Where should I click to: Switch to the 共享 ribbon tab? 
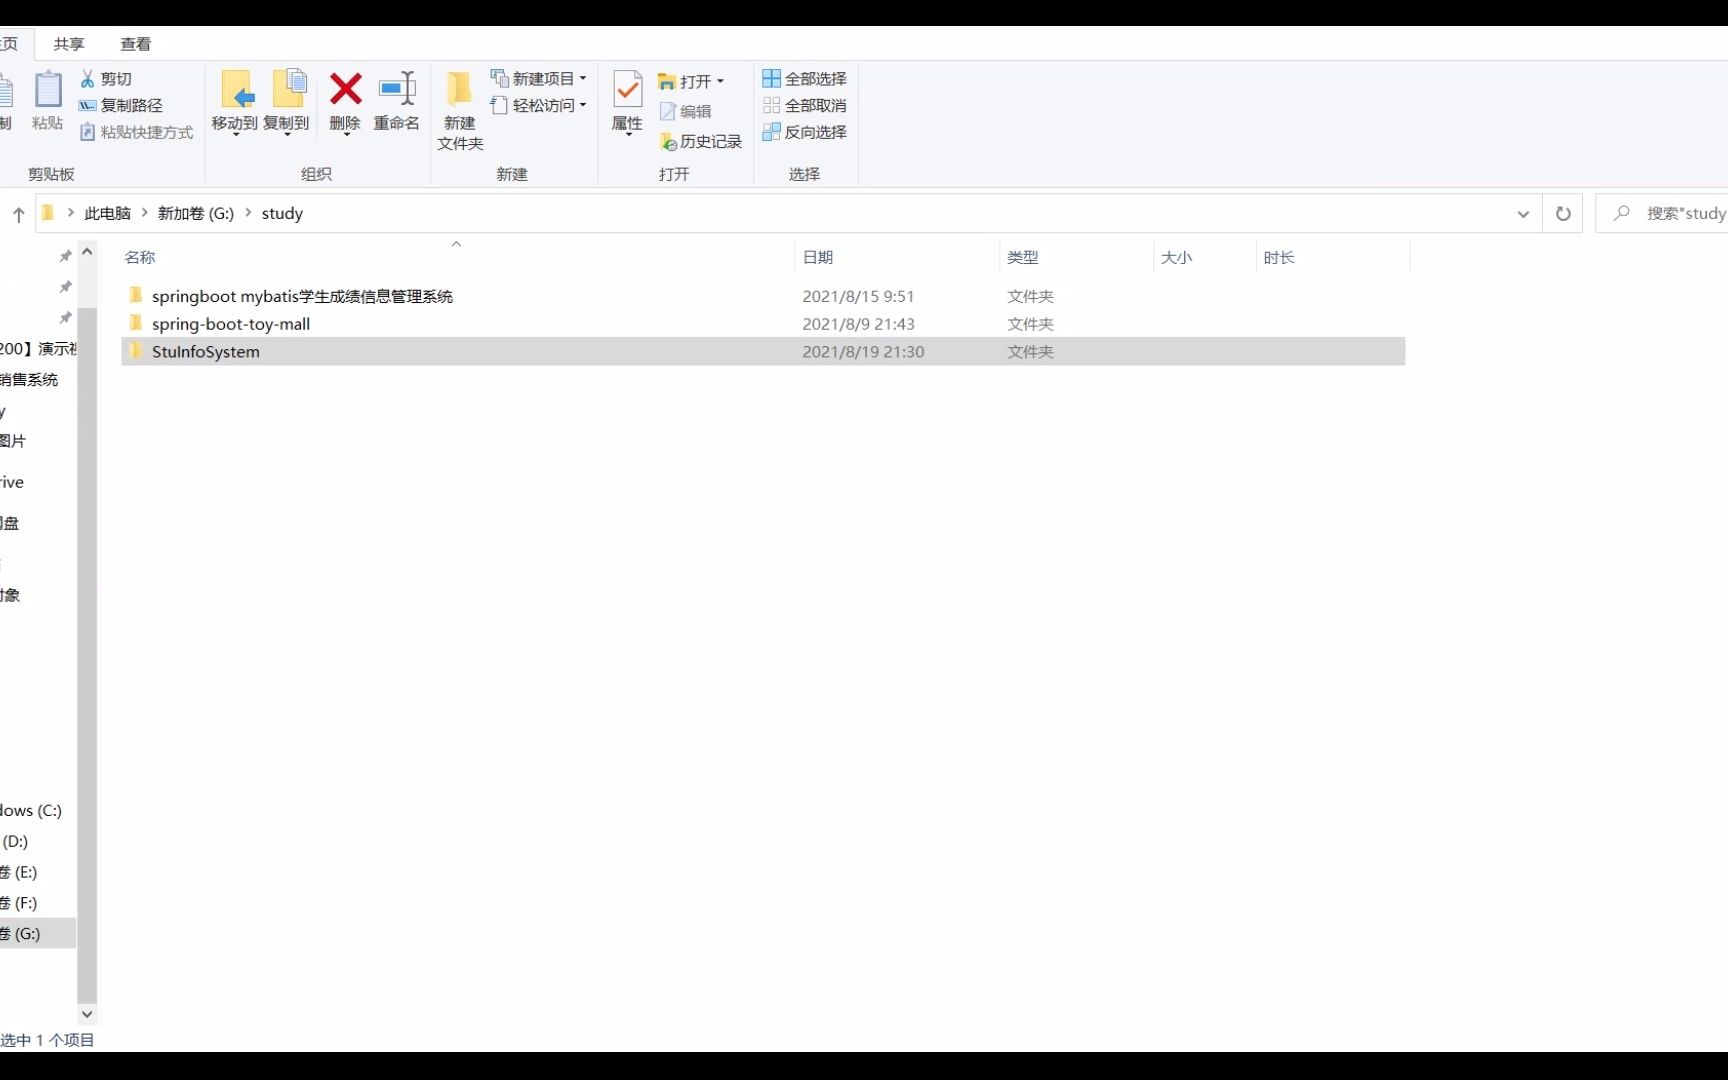tap(68, 43)
